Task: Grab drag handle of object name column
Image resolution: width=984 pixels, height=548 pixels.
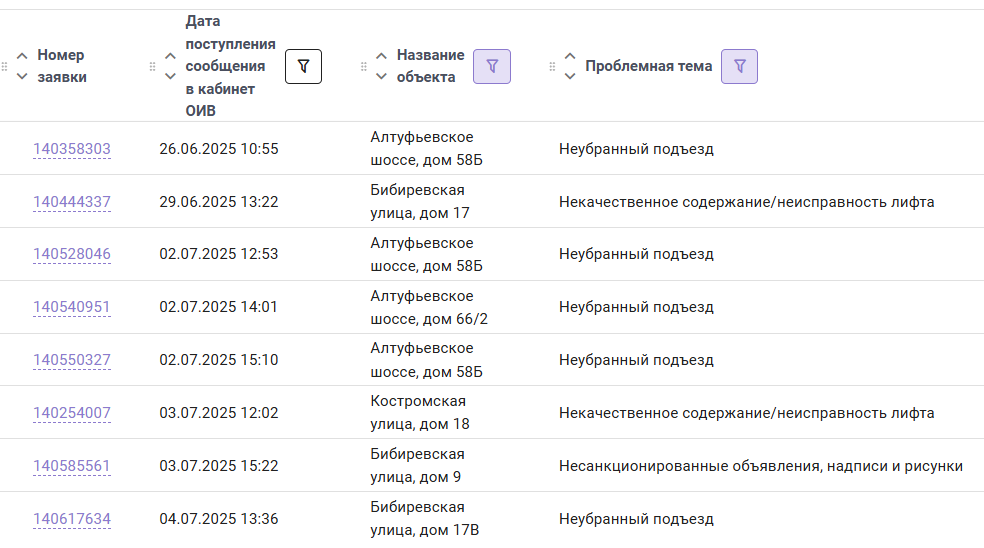Action: click(x=363, y=67)
